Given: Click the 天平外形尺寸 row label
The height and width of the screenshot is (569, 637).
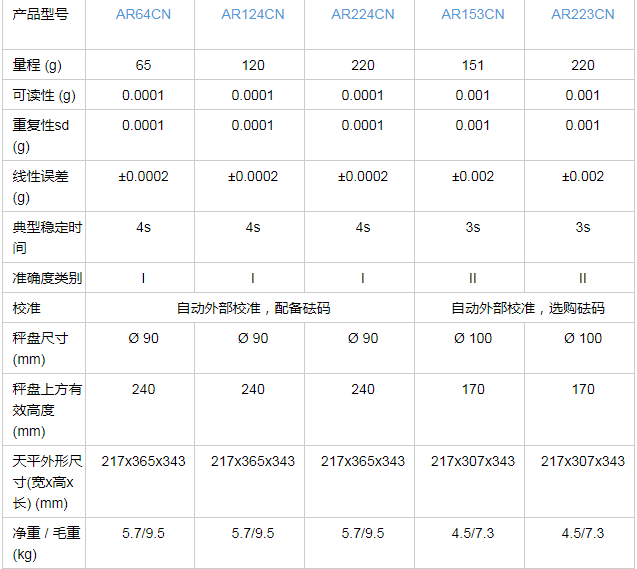Looking at the screenshot, I should pos(47,482).
